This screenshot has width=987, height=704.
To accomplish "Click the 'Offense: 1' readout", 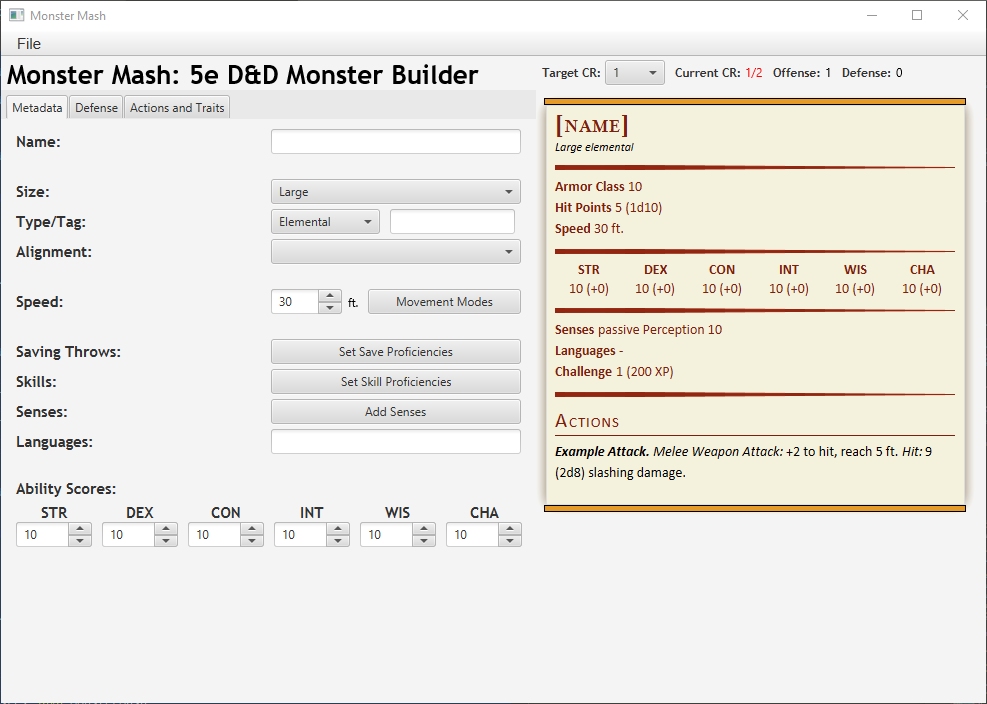I will tap(802, 73).
